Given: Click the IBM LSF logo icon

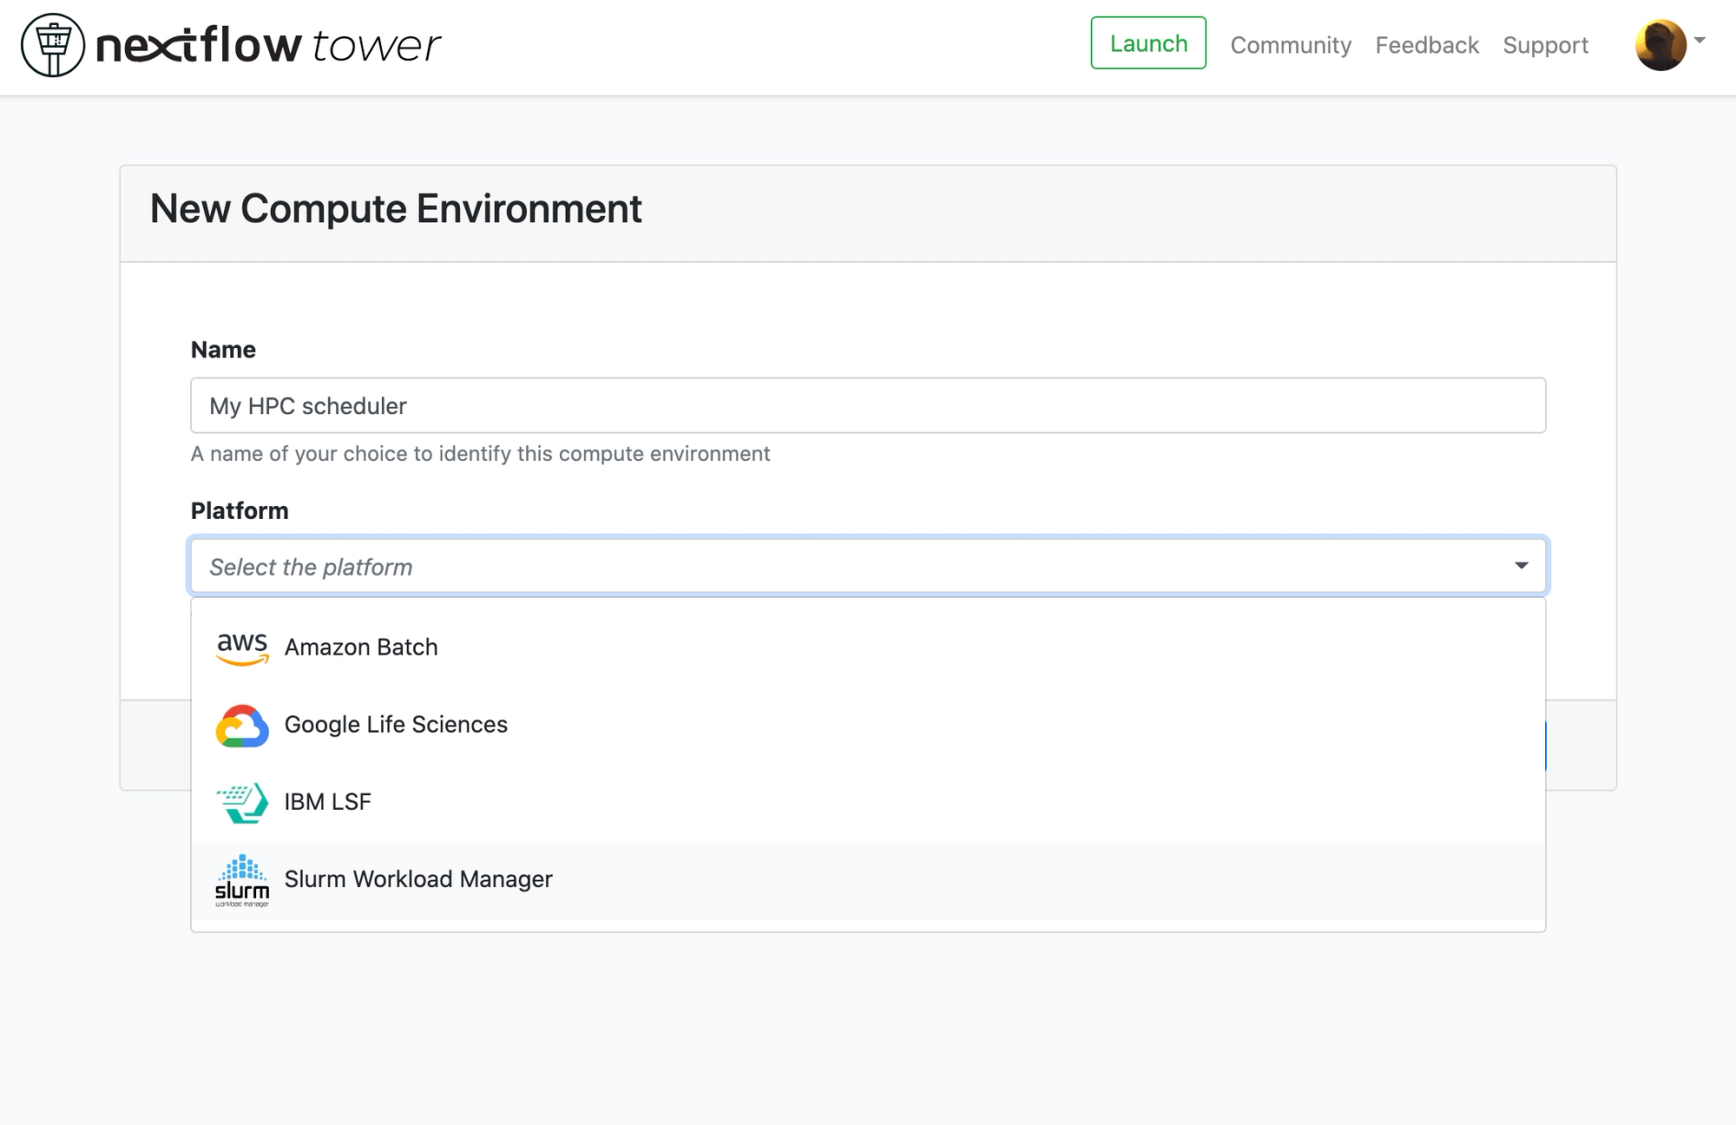Looking at the screenshot, I should coord(242,802).
